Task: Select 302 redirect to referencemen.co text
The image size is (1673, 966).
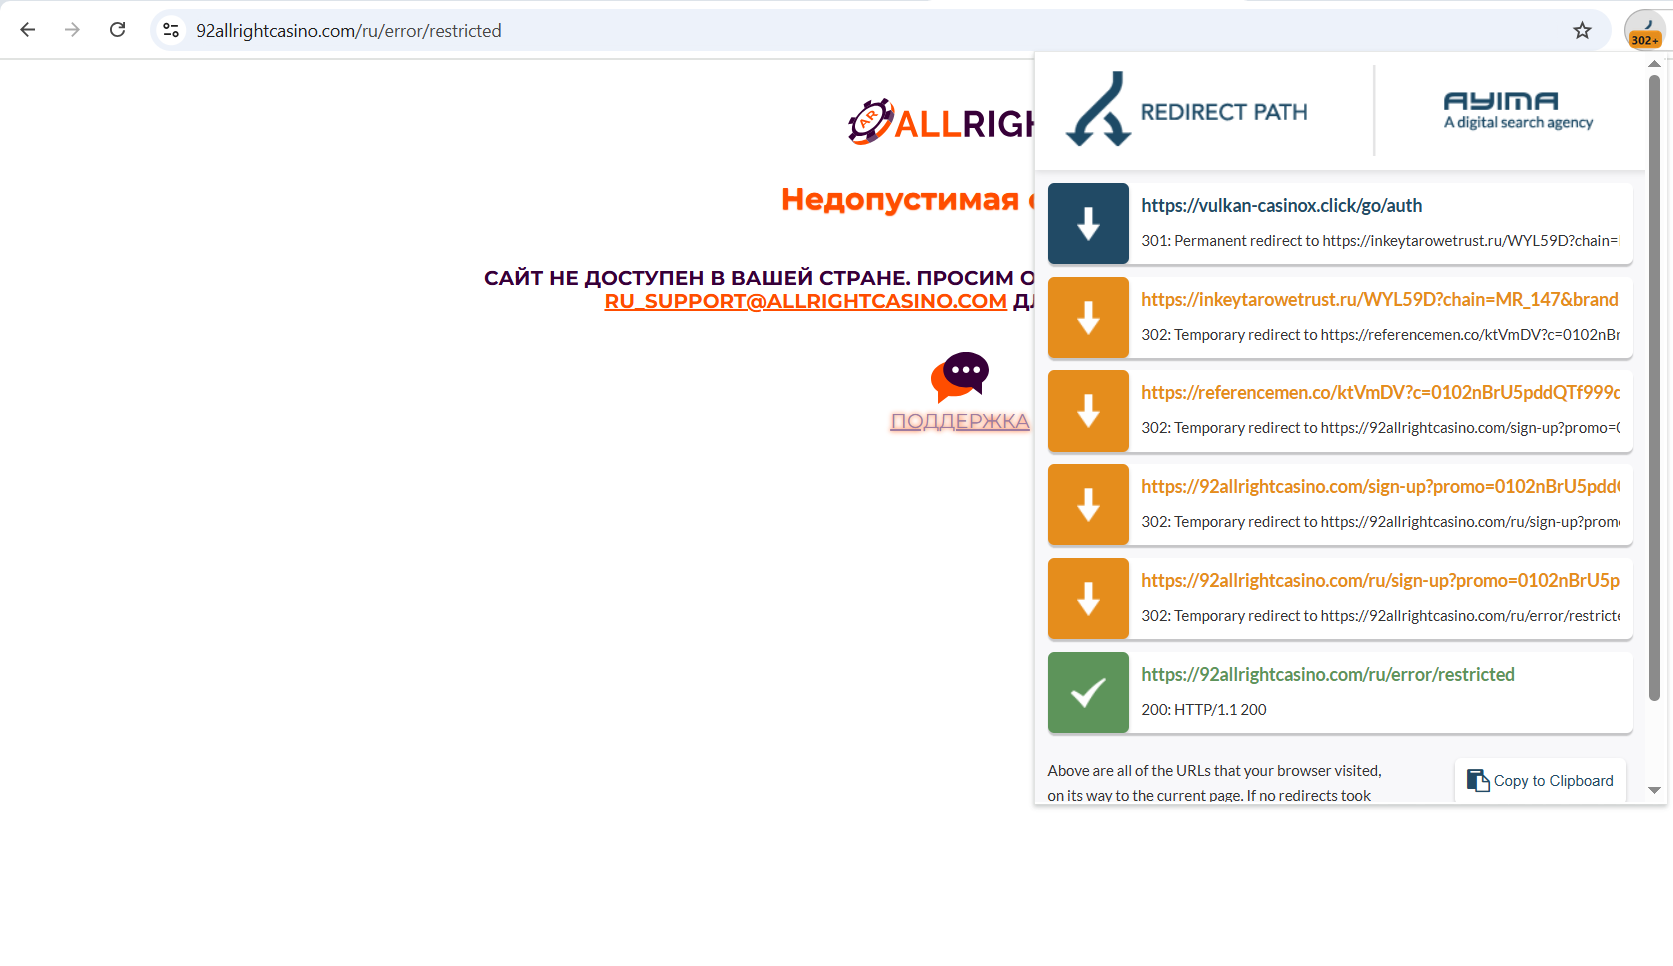Action: click(1380, 335)
